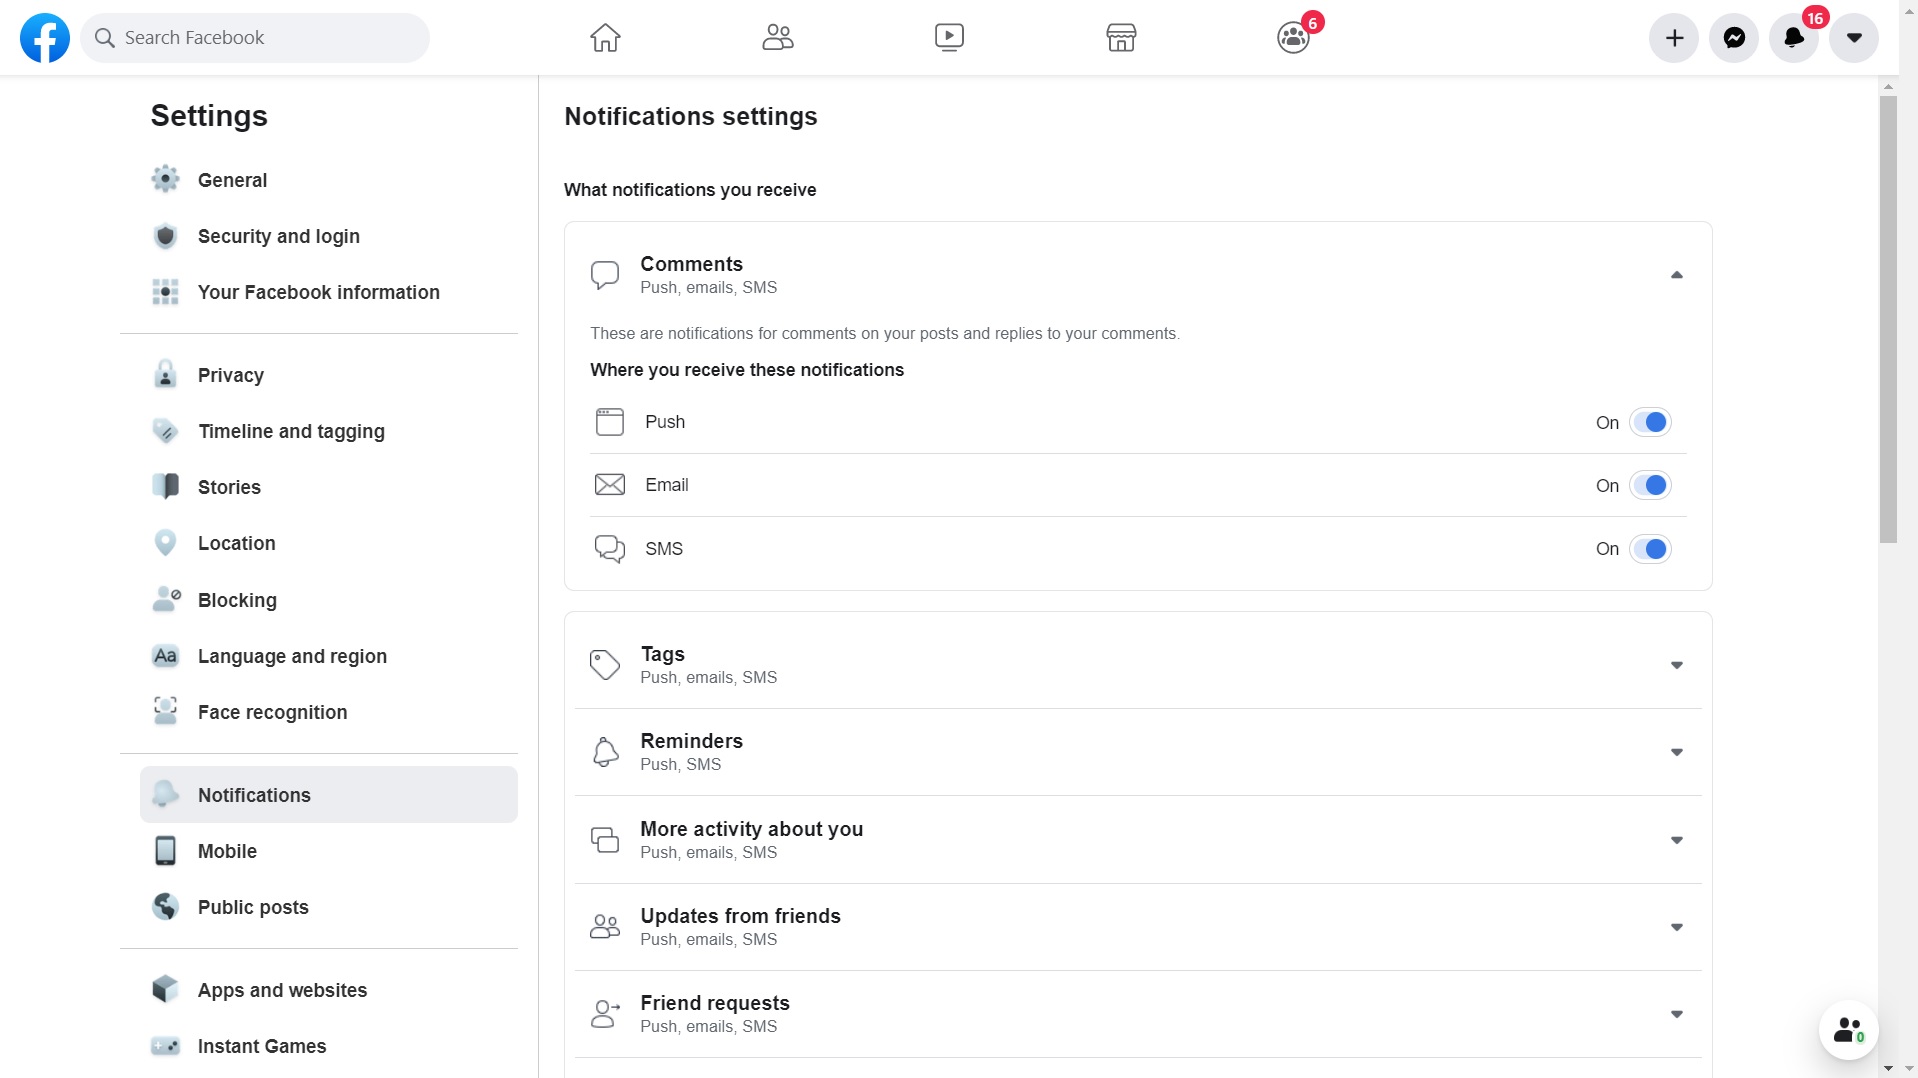This screenshot has width=1918, height=1078.
Task: Select Privacy in the settings sidebar
Action: tap(230, 375)
